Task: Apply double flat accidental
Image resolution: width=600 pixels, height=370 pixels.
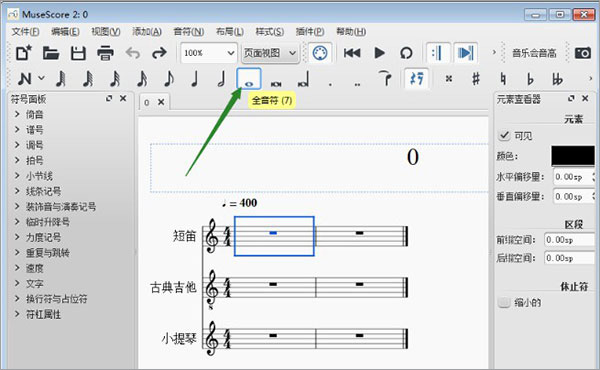Action: tap(557, 79)
